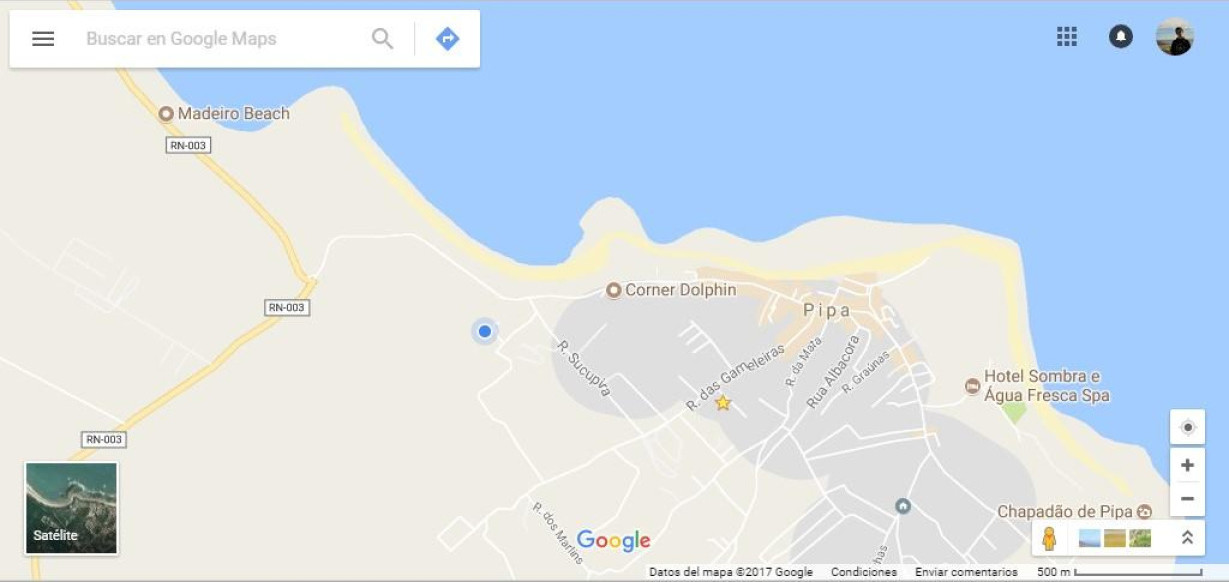Viewport: 1229px width, 582px height.
Task: Zoom in with plus button
Action: 1188,465
